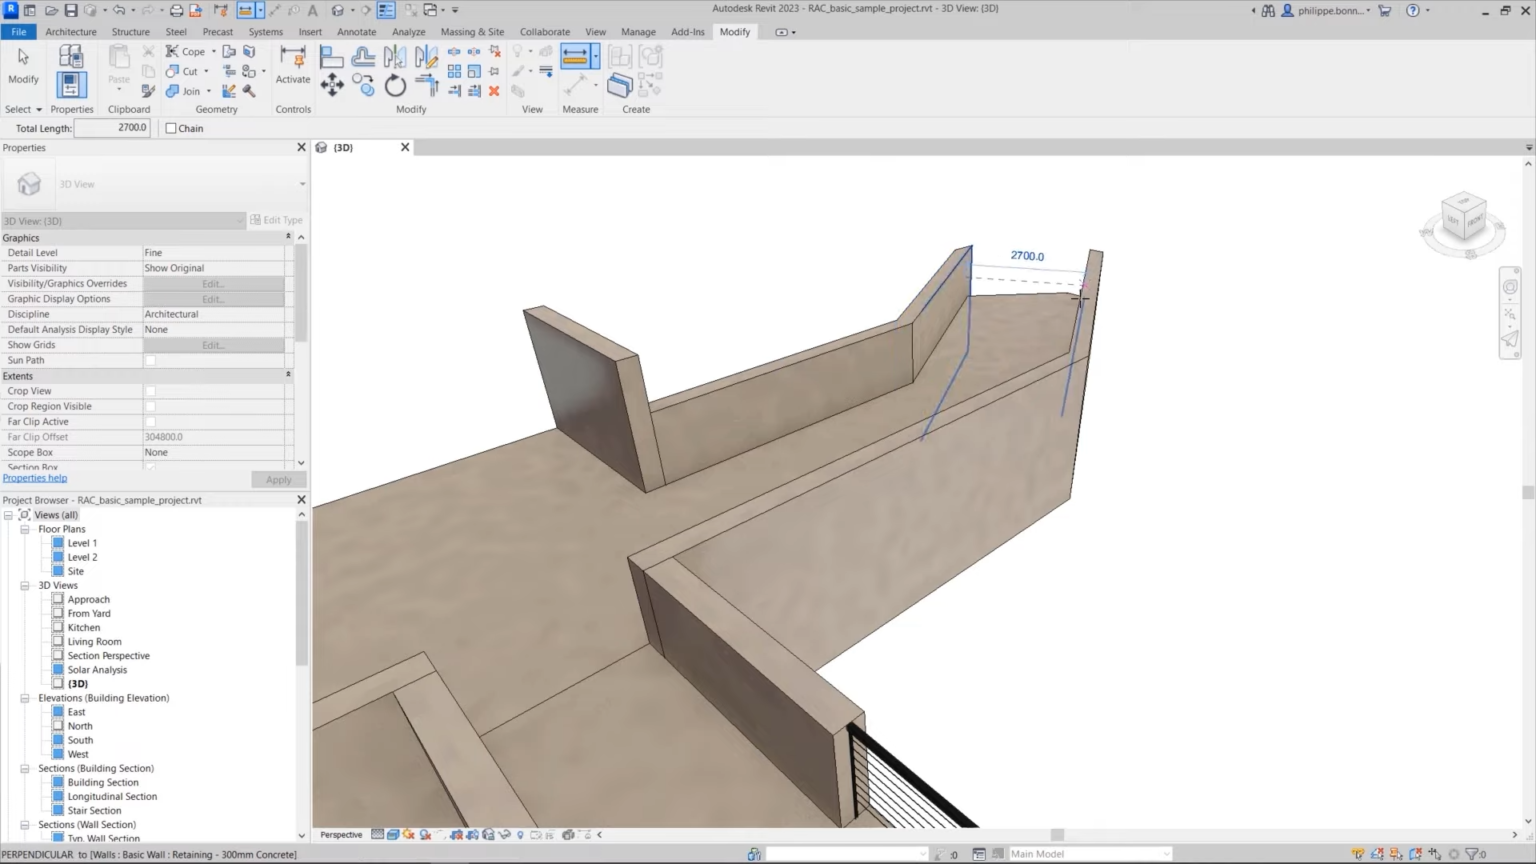Screen dimensions: 1536x864
Task: Click the Modify arrow tool
Action: (x=23, y=58)
